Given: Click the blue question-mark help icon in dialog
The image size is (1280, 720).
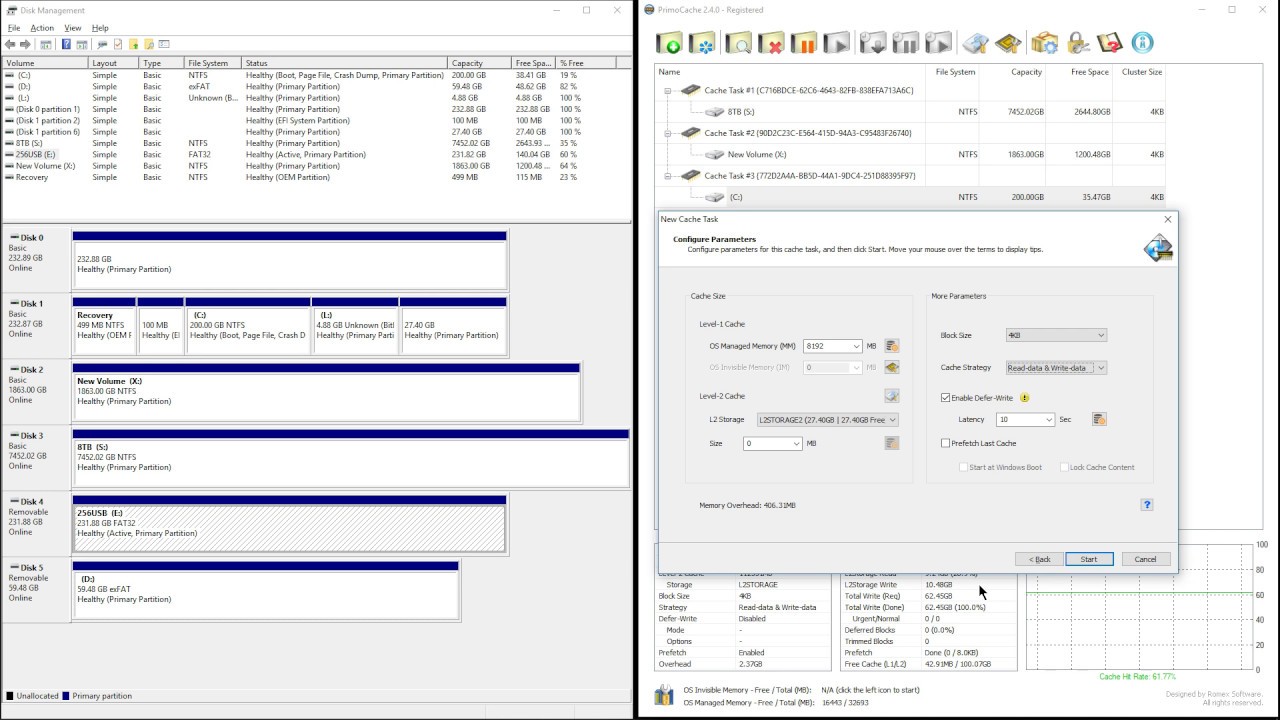Looking at the screenshot, I should click(x=1147, y=505).
